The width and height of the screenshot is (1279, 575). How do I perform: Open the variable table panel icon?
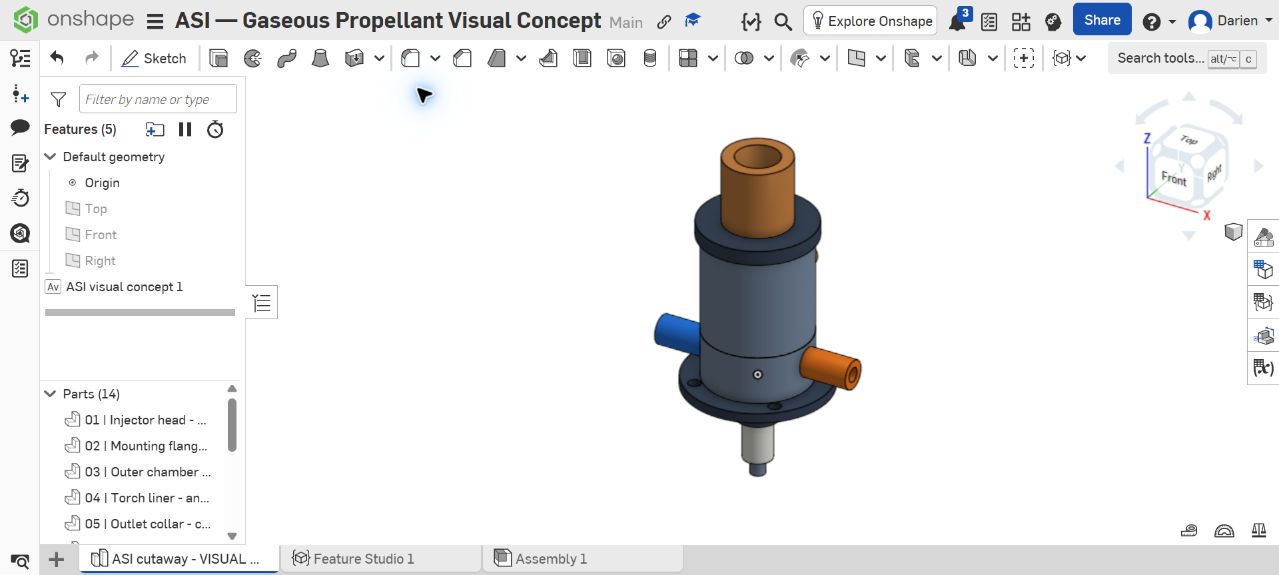(x=1264, y=368)
